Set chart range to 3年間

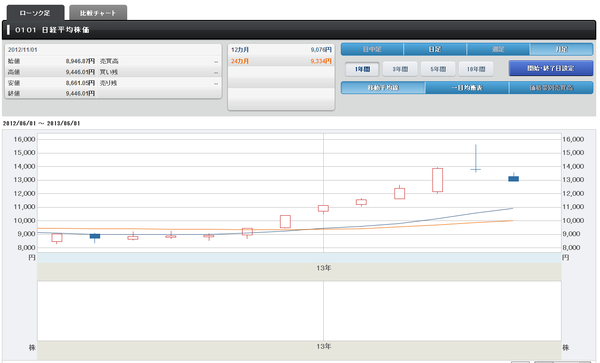pos(400,69)
